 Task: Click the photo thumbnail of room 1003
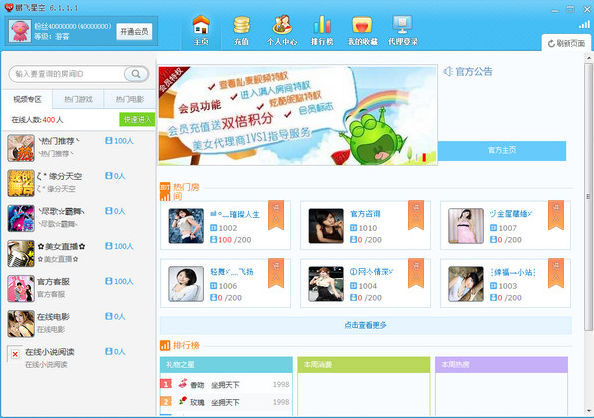tap(466, 284)
